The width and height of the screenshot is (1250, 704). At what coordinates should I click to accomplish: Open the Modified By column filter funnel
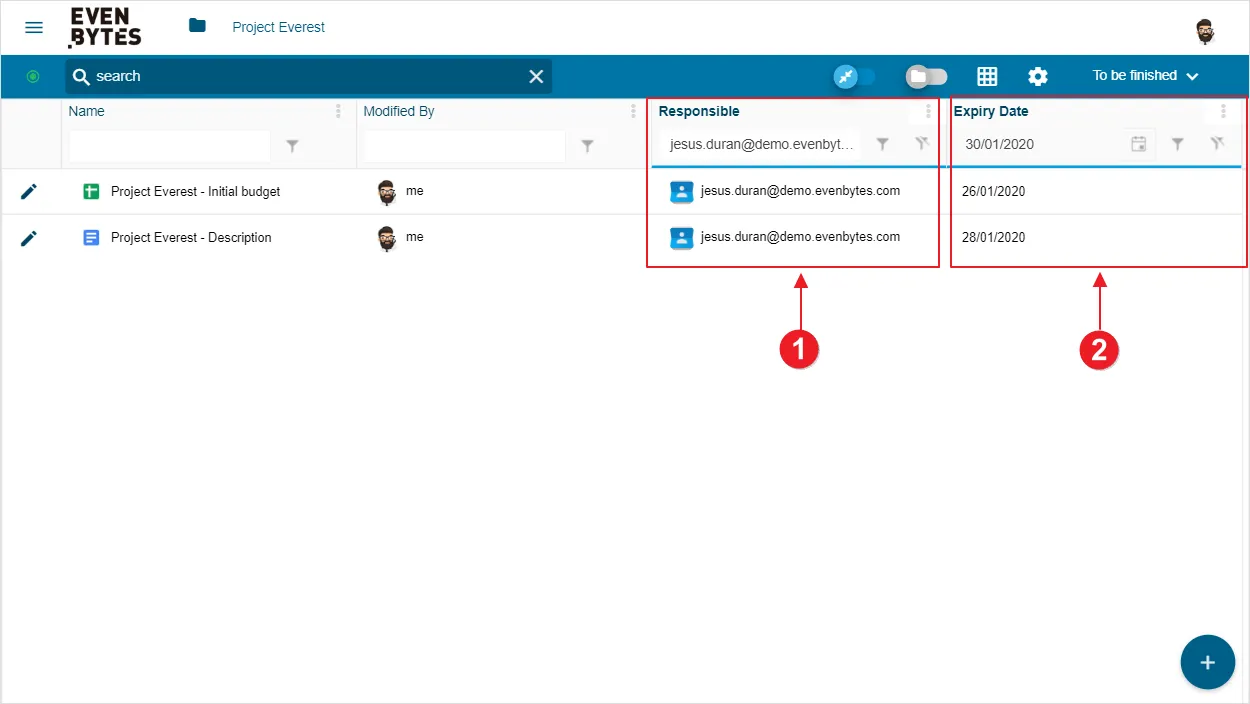[587, 146]
